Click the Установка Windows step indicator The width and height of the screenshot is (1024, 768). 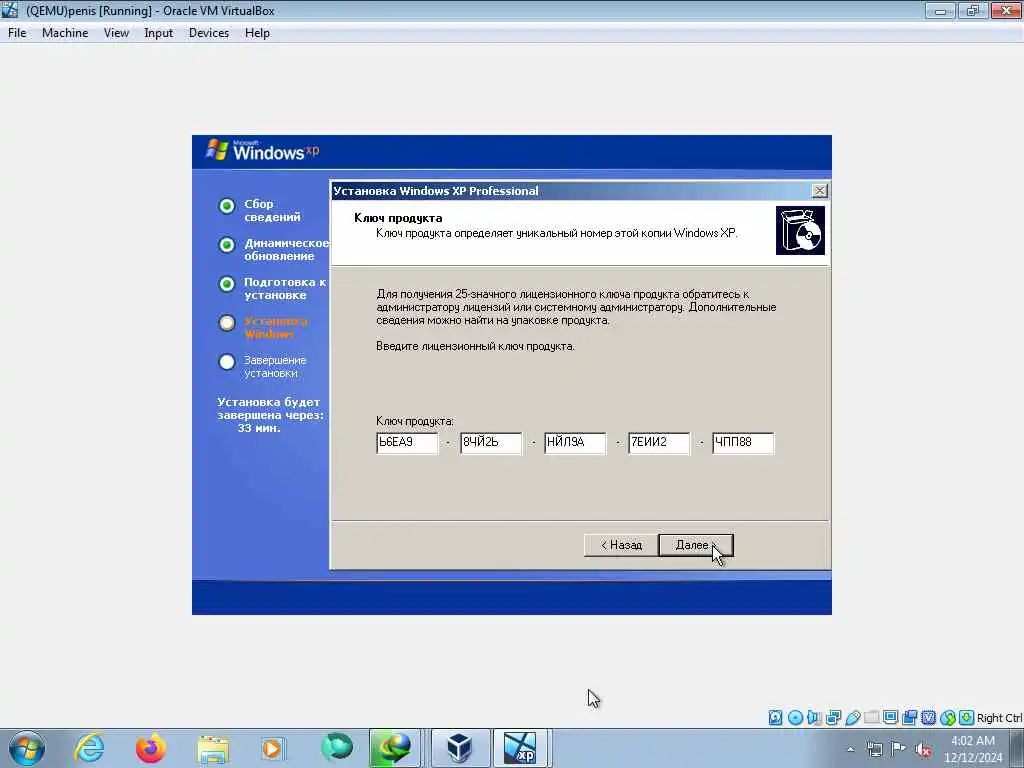(x=227, y=323)
